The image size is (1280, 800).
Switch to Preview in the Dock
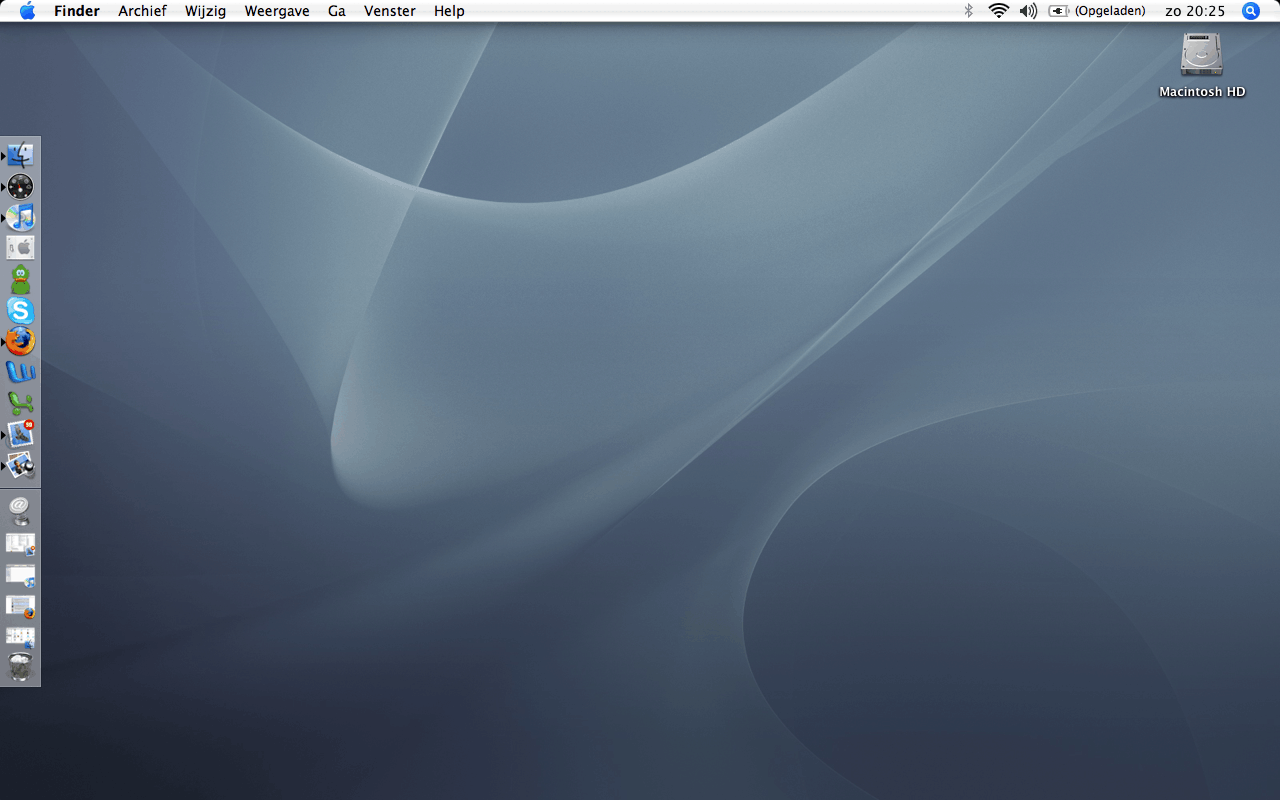click(x=21, y=465)
